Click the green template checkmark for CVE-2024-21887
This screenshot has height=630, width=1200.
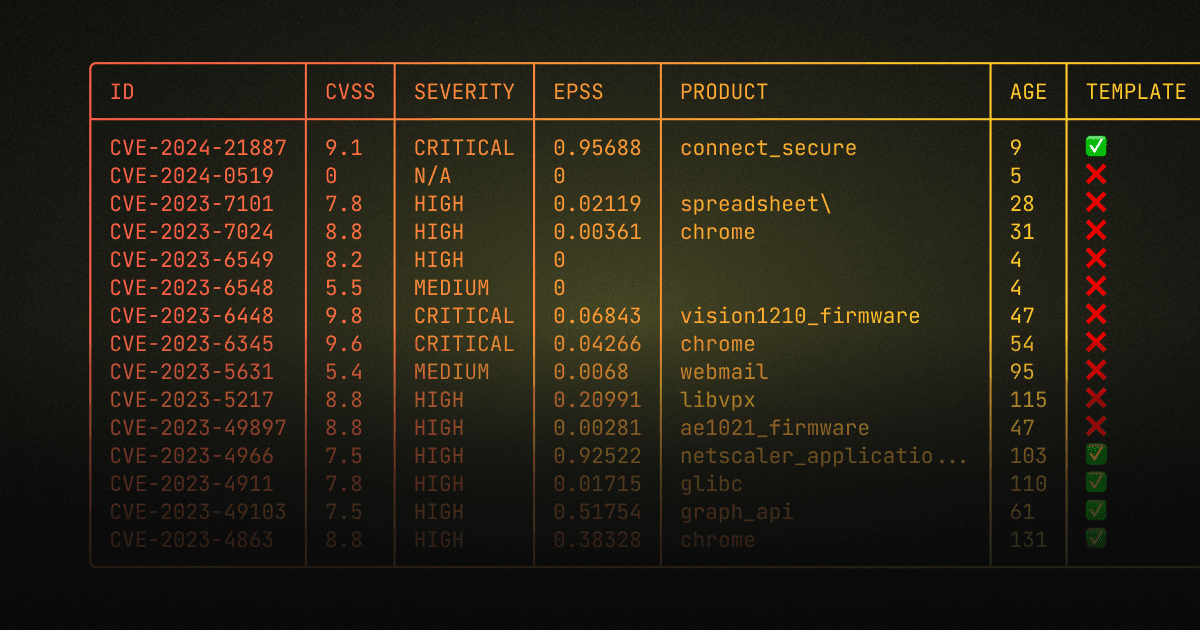coord(1096,146)
